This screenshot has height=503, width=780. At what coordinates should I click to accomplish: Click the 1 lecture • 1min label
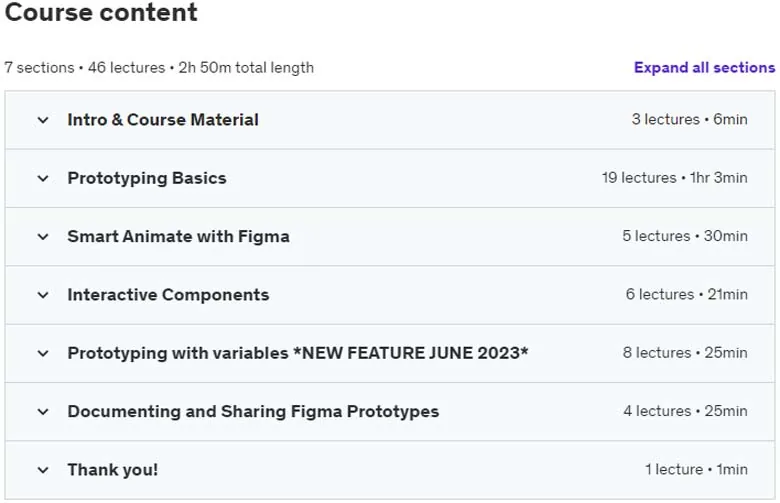point(696,469)
